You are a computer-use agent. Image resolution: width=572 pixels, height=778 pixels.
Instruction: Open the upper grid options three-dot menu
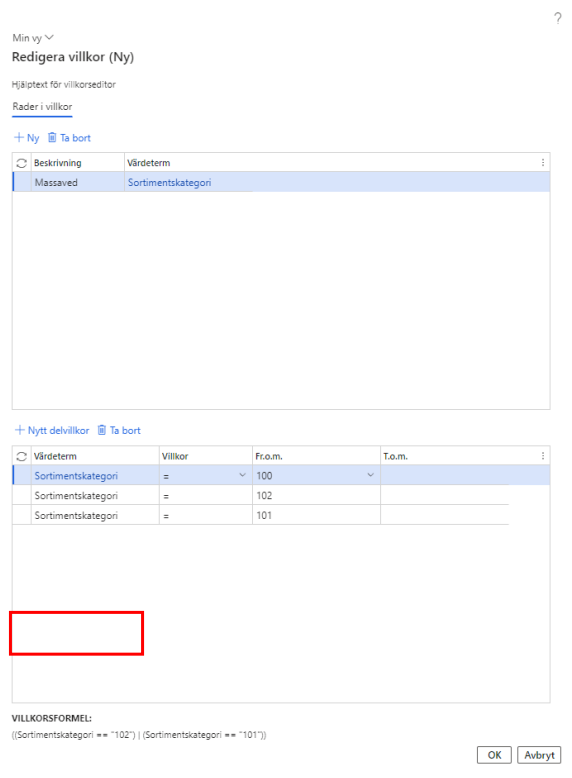pyautogui.click(x=543, y=163)
